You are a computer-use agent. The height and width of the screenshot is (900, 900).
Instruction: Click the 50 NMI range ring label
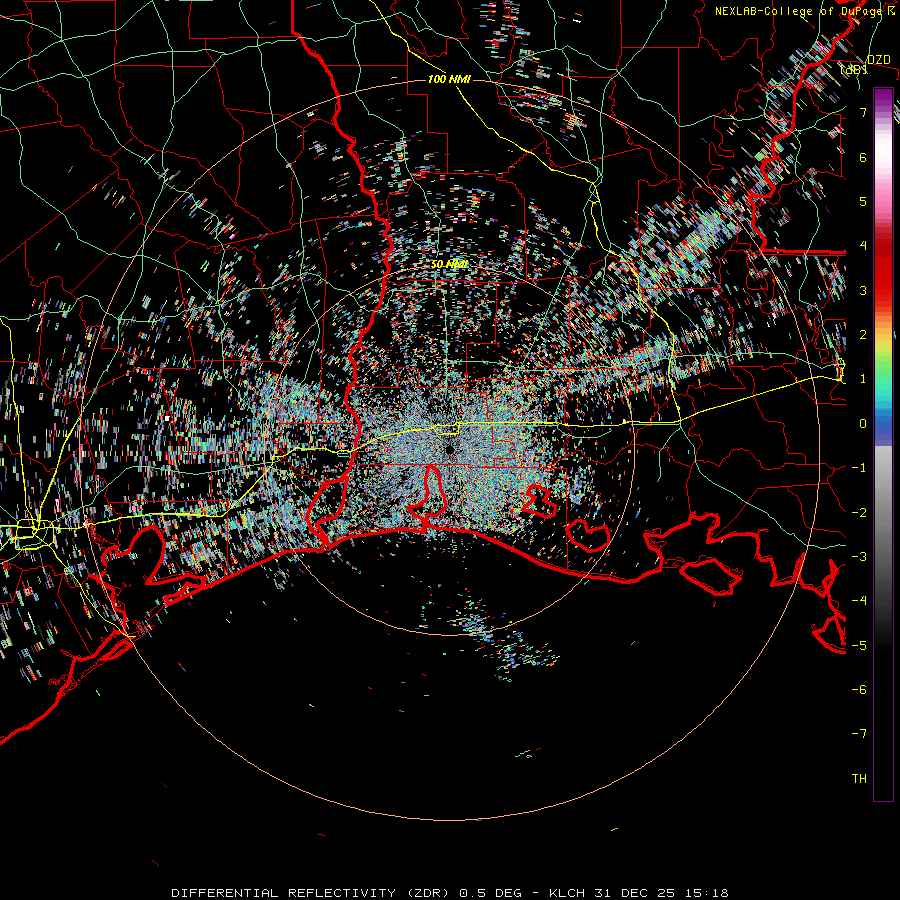pyautogui.click(x=449, y=264)
